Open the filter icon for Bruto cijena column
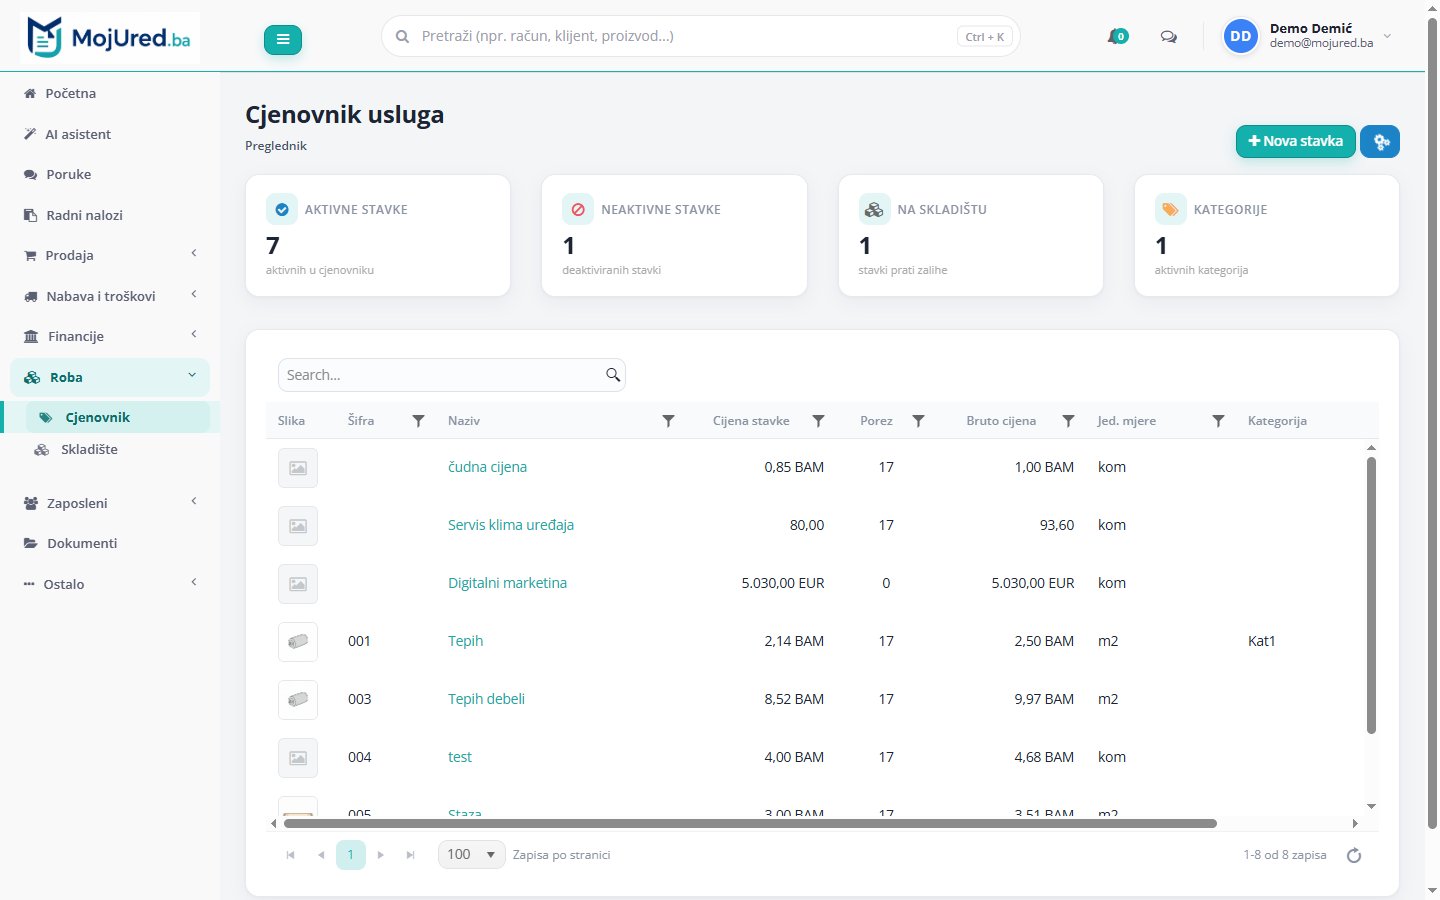 (x=1069, y=421)
